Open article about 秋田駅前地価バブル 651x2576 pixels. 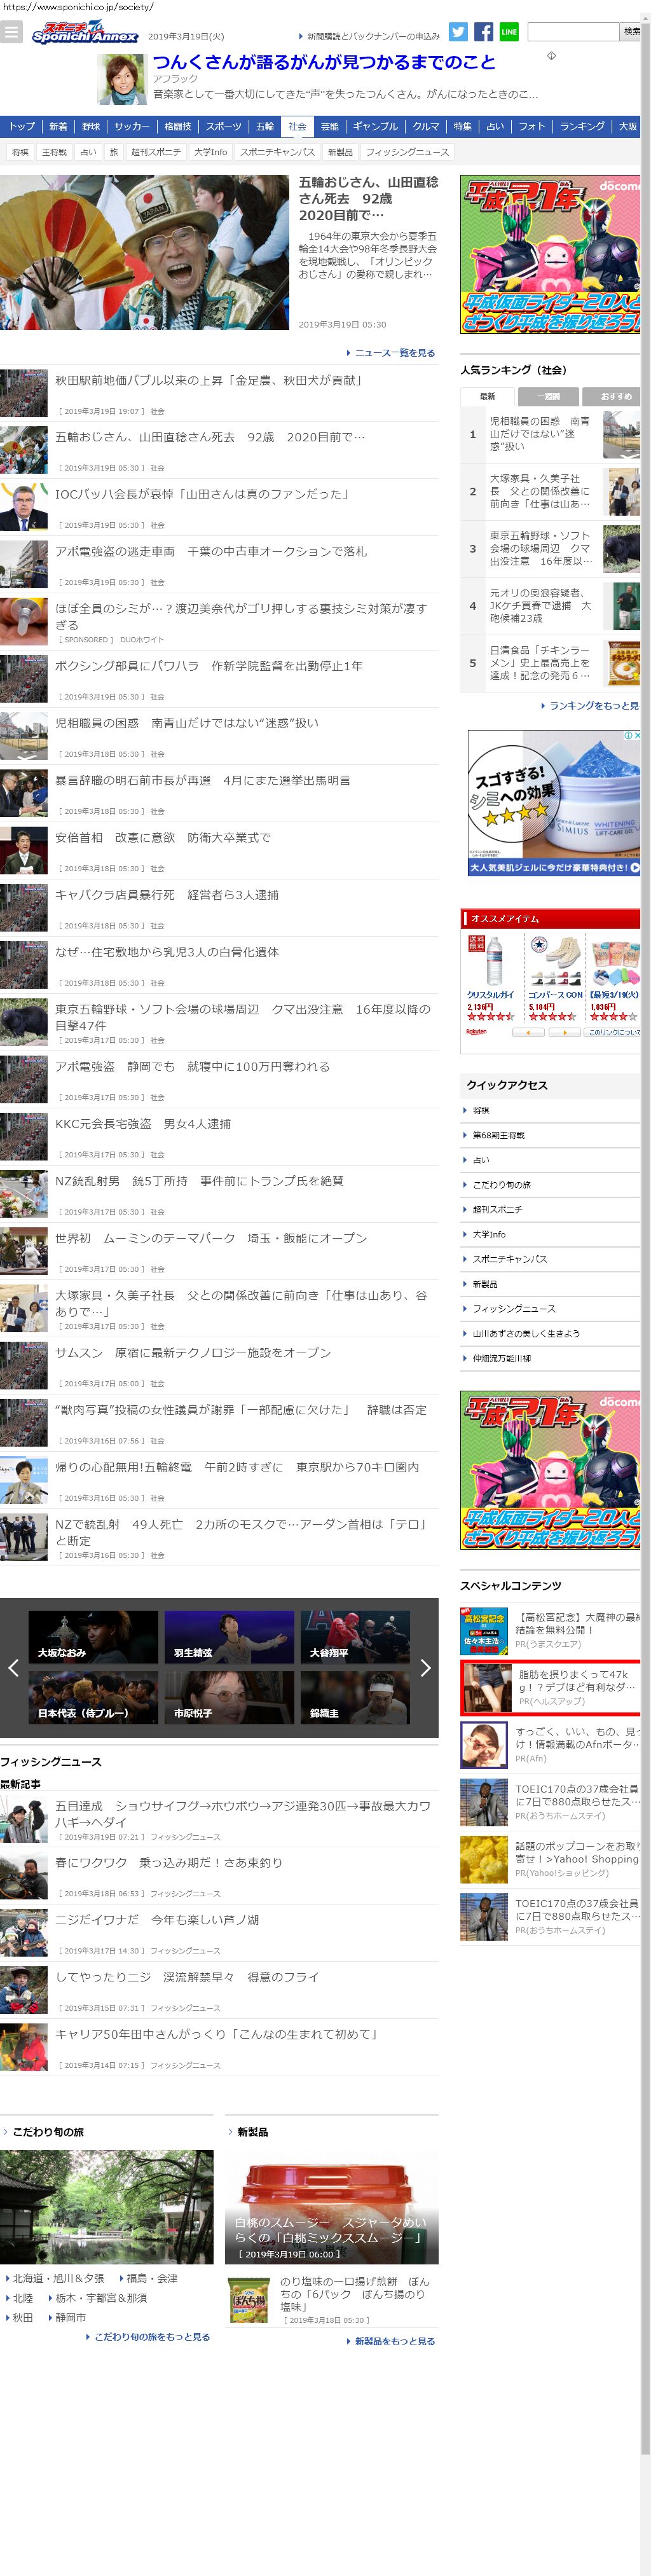[x=208, y=381]
